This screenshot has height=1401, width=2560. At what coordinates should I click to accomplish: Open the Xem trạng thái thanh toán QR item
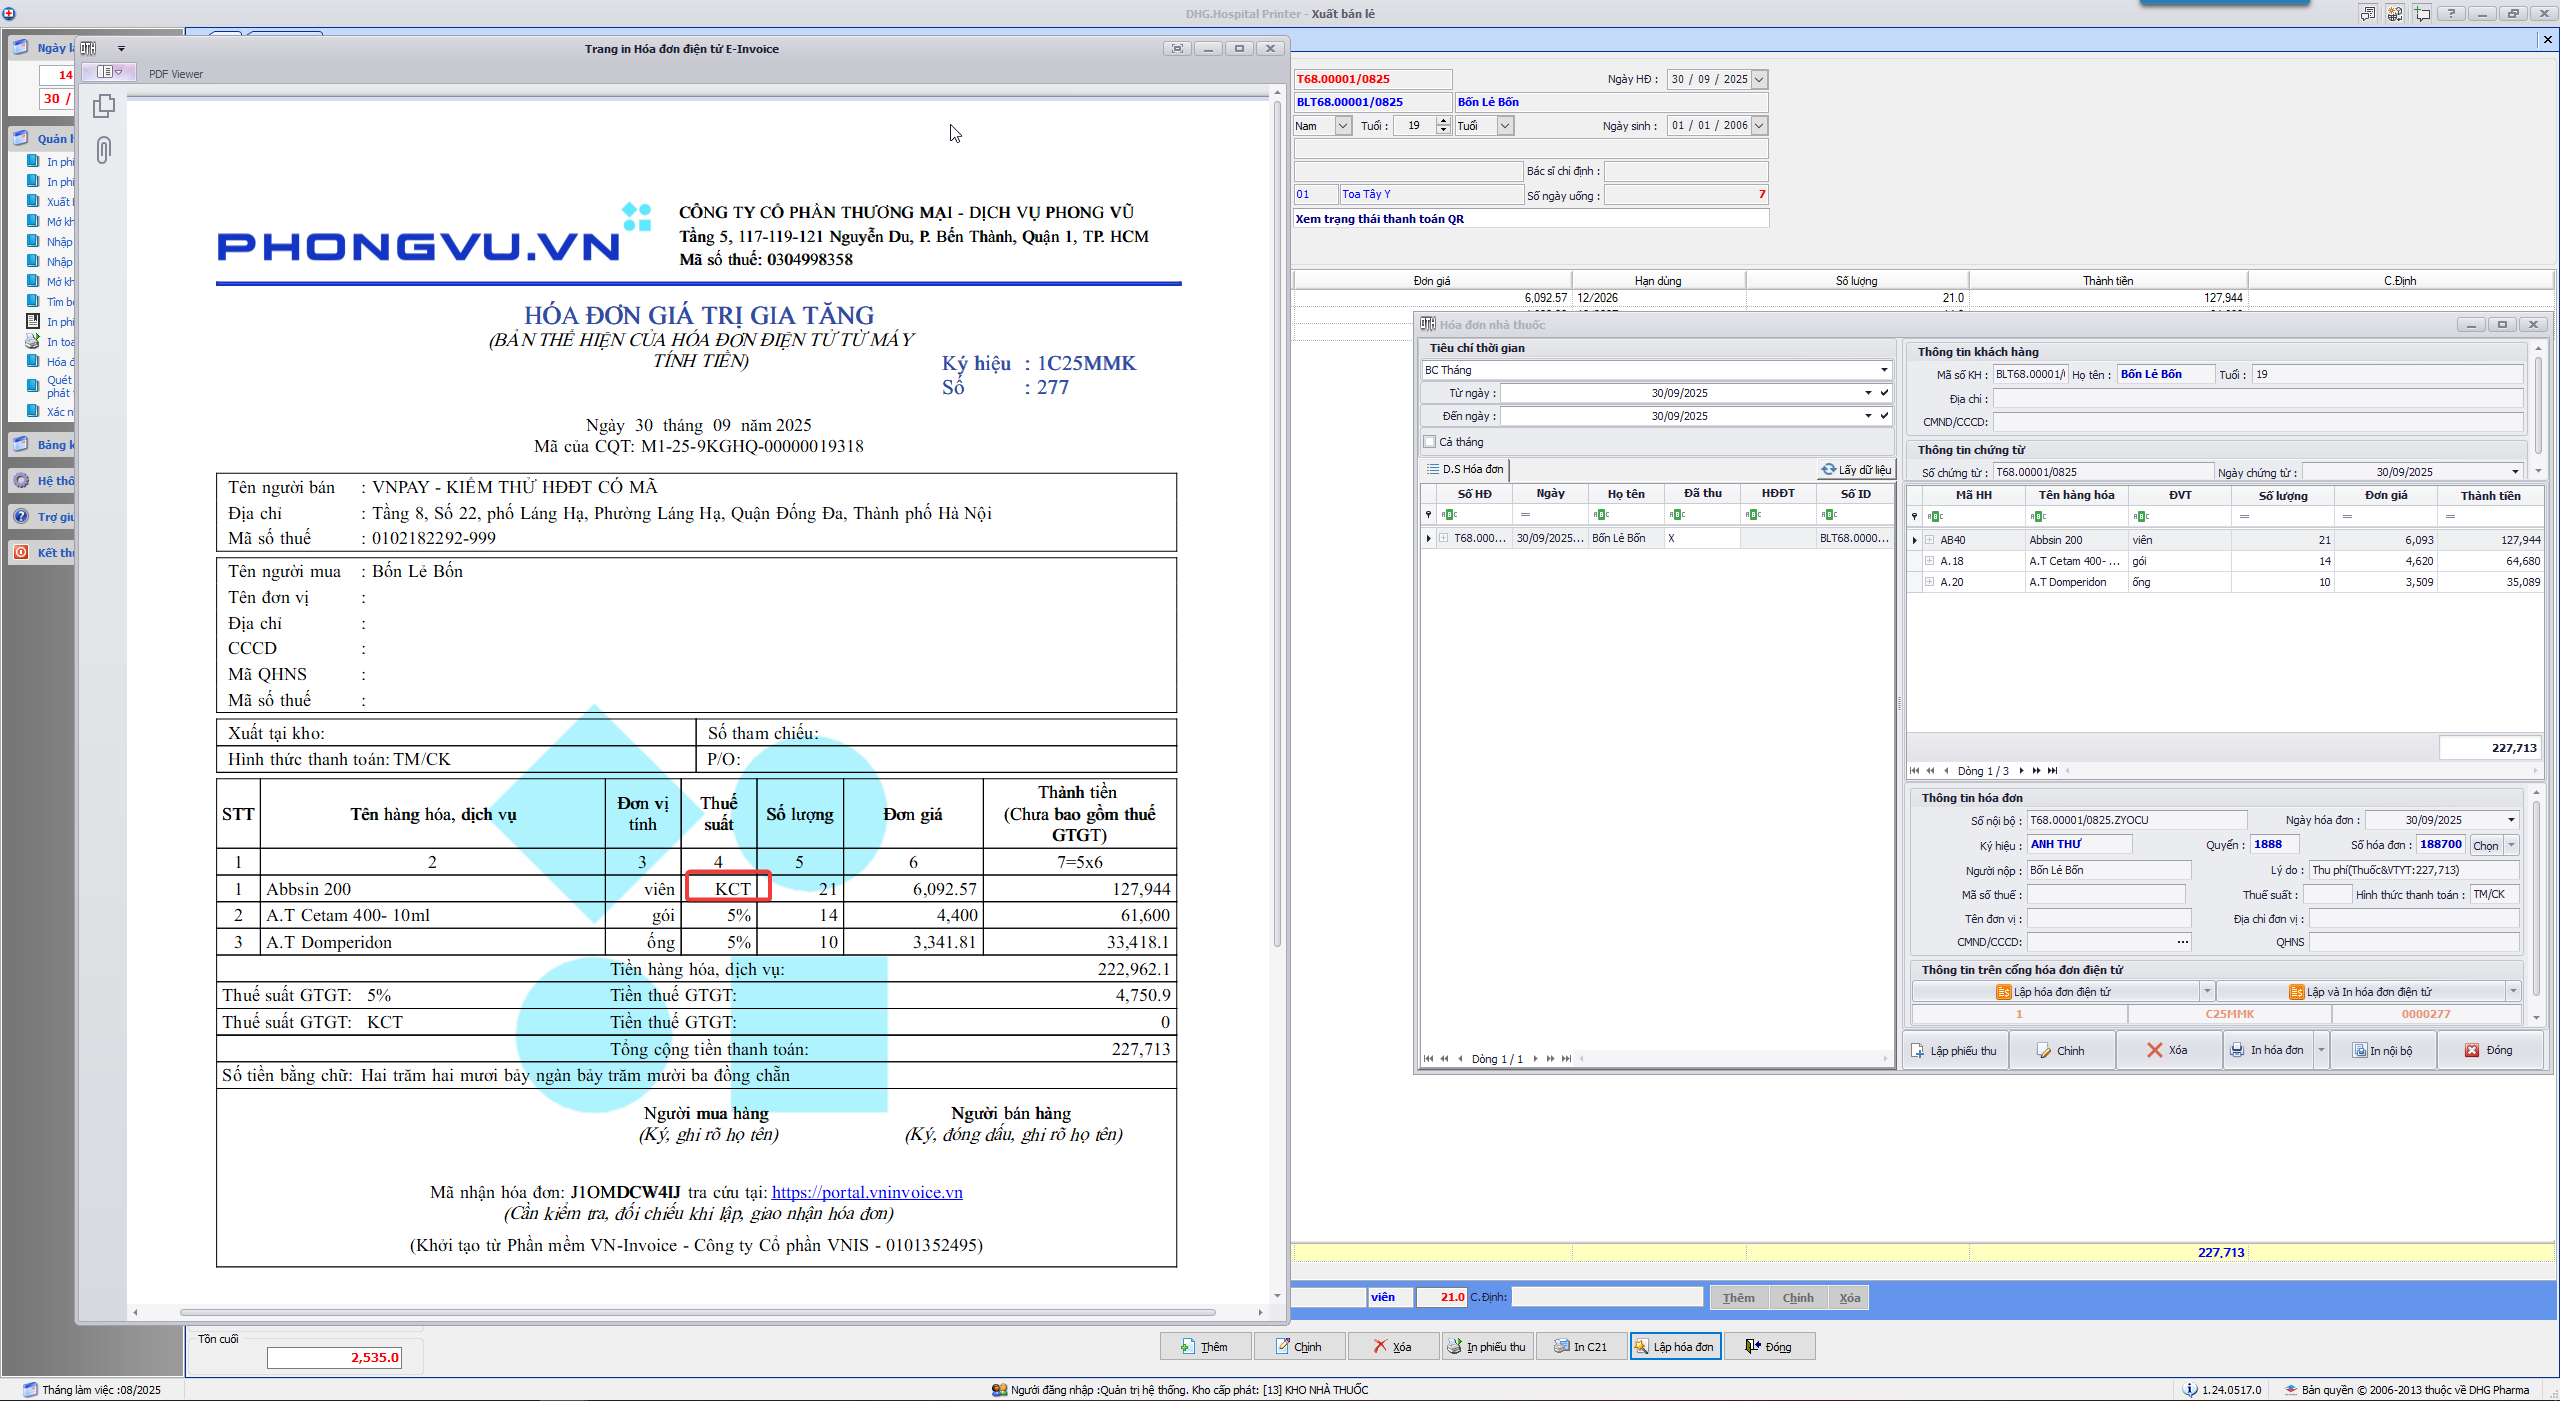point(1380,219)
